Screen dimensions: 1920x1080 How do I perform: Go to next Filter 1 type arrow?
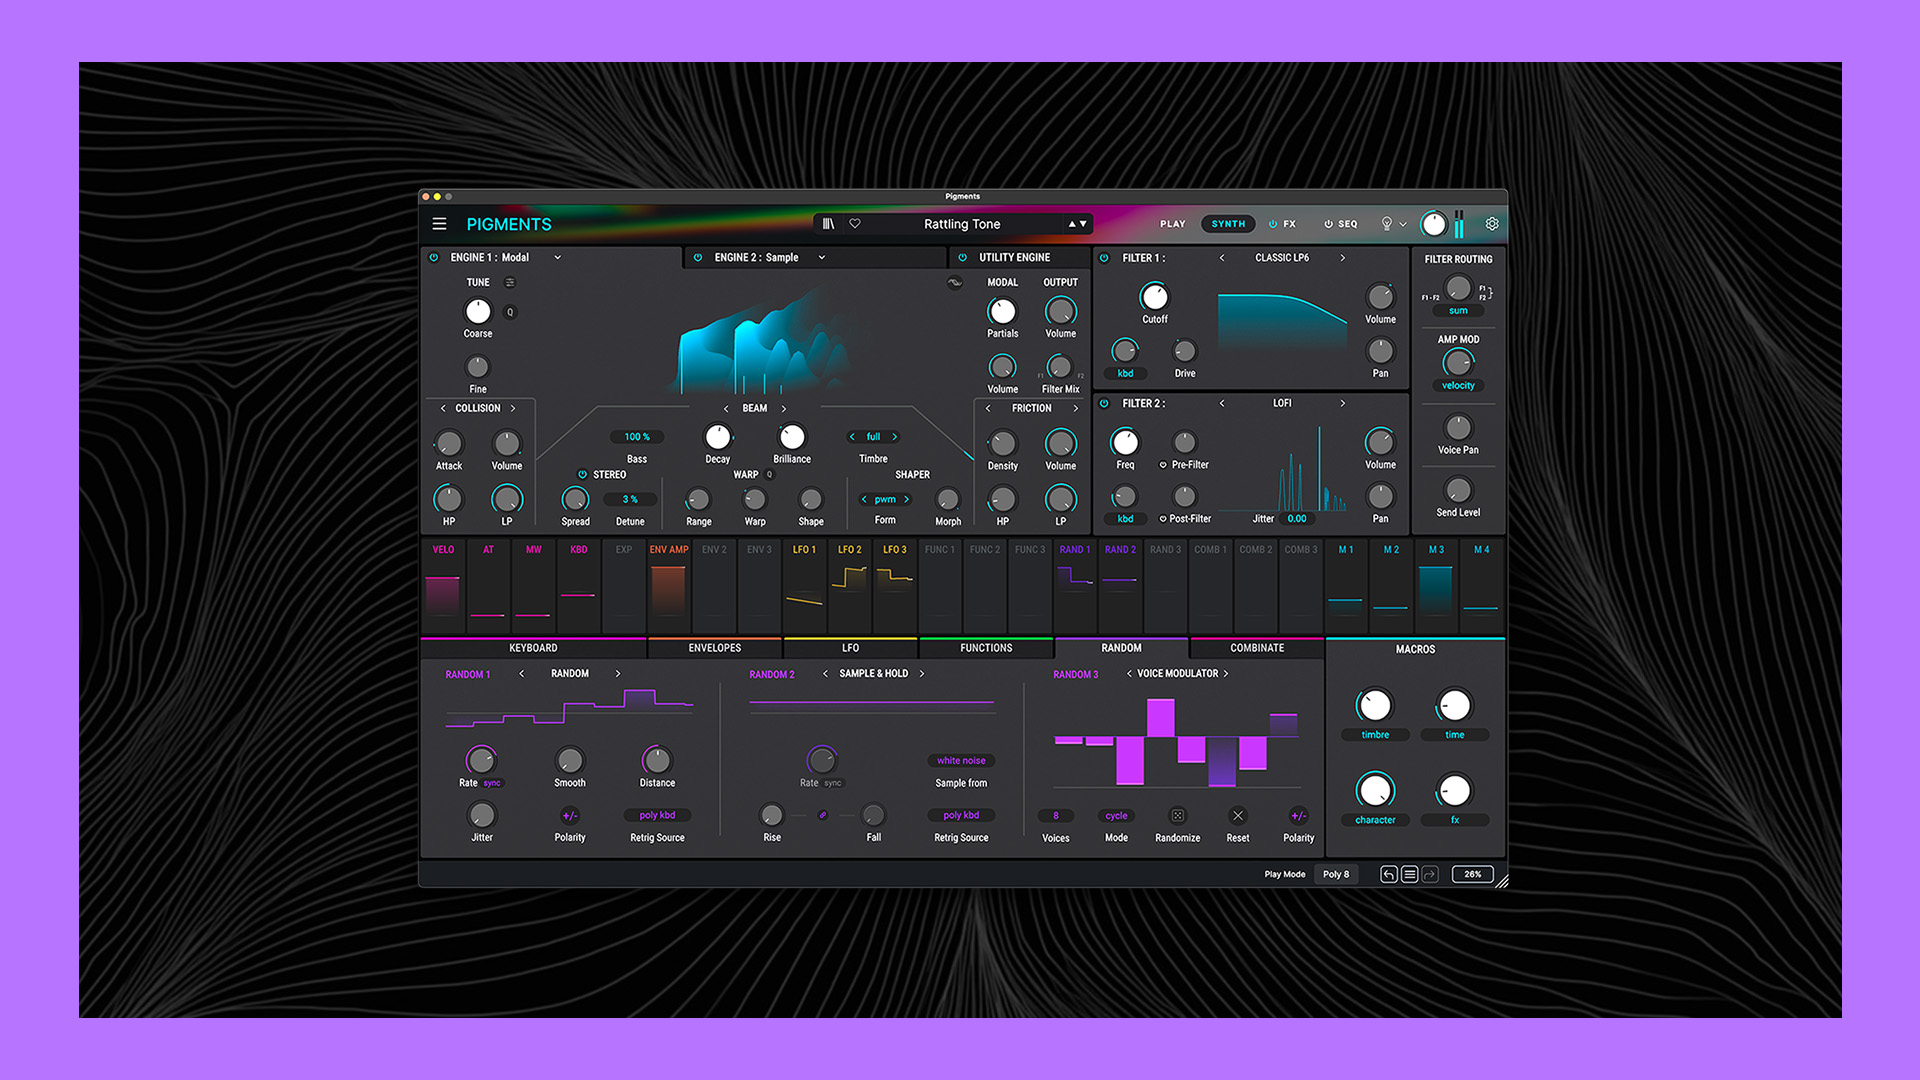click(x=1342, y=258)
